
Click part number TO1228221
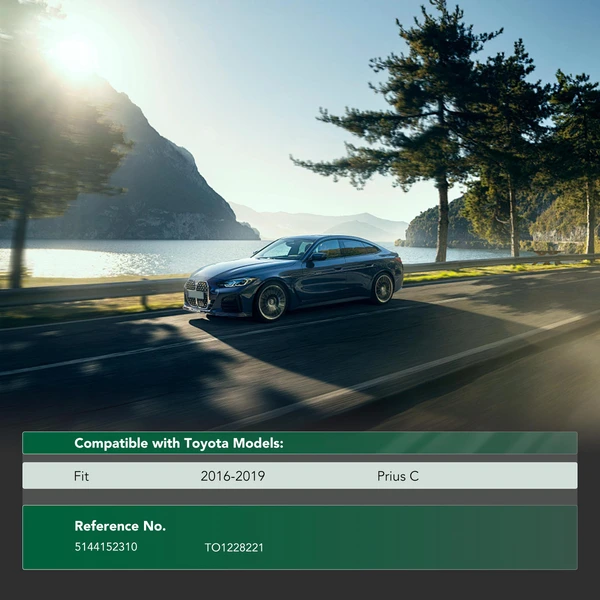coord(234,547)
